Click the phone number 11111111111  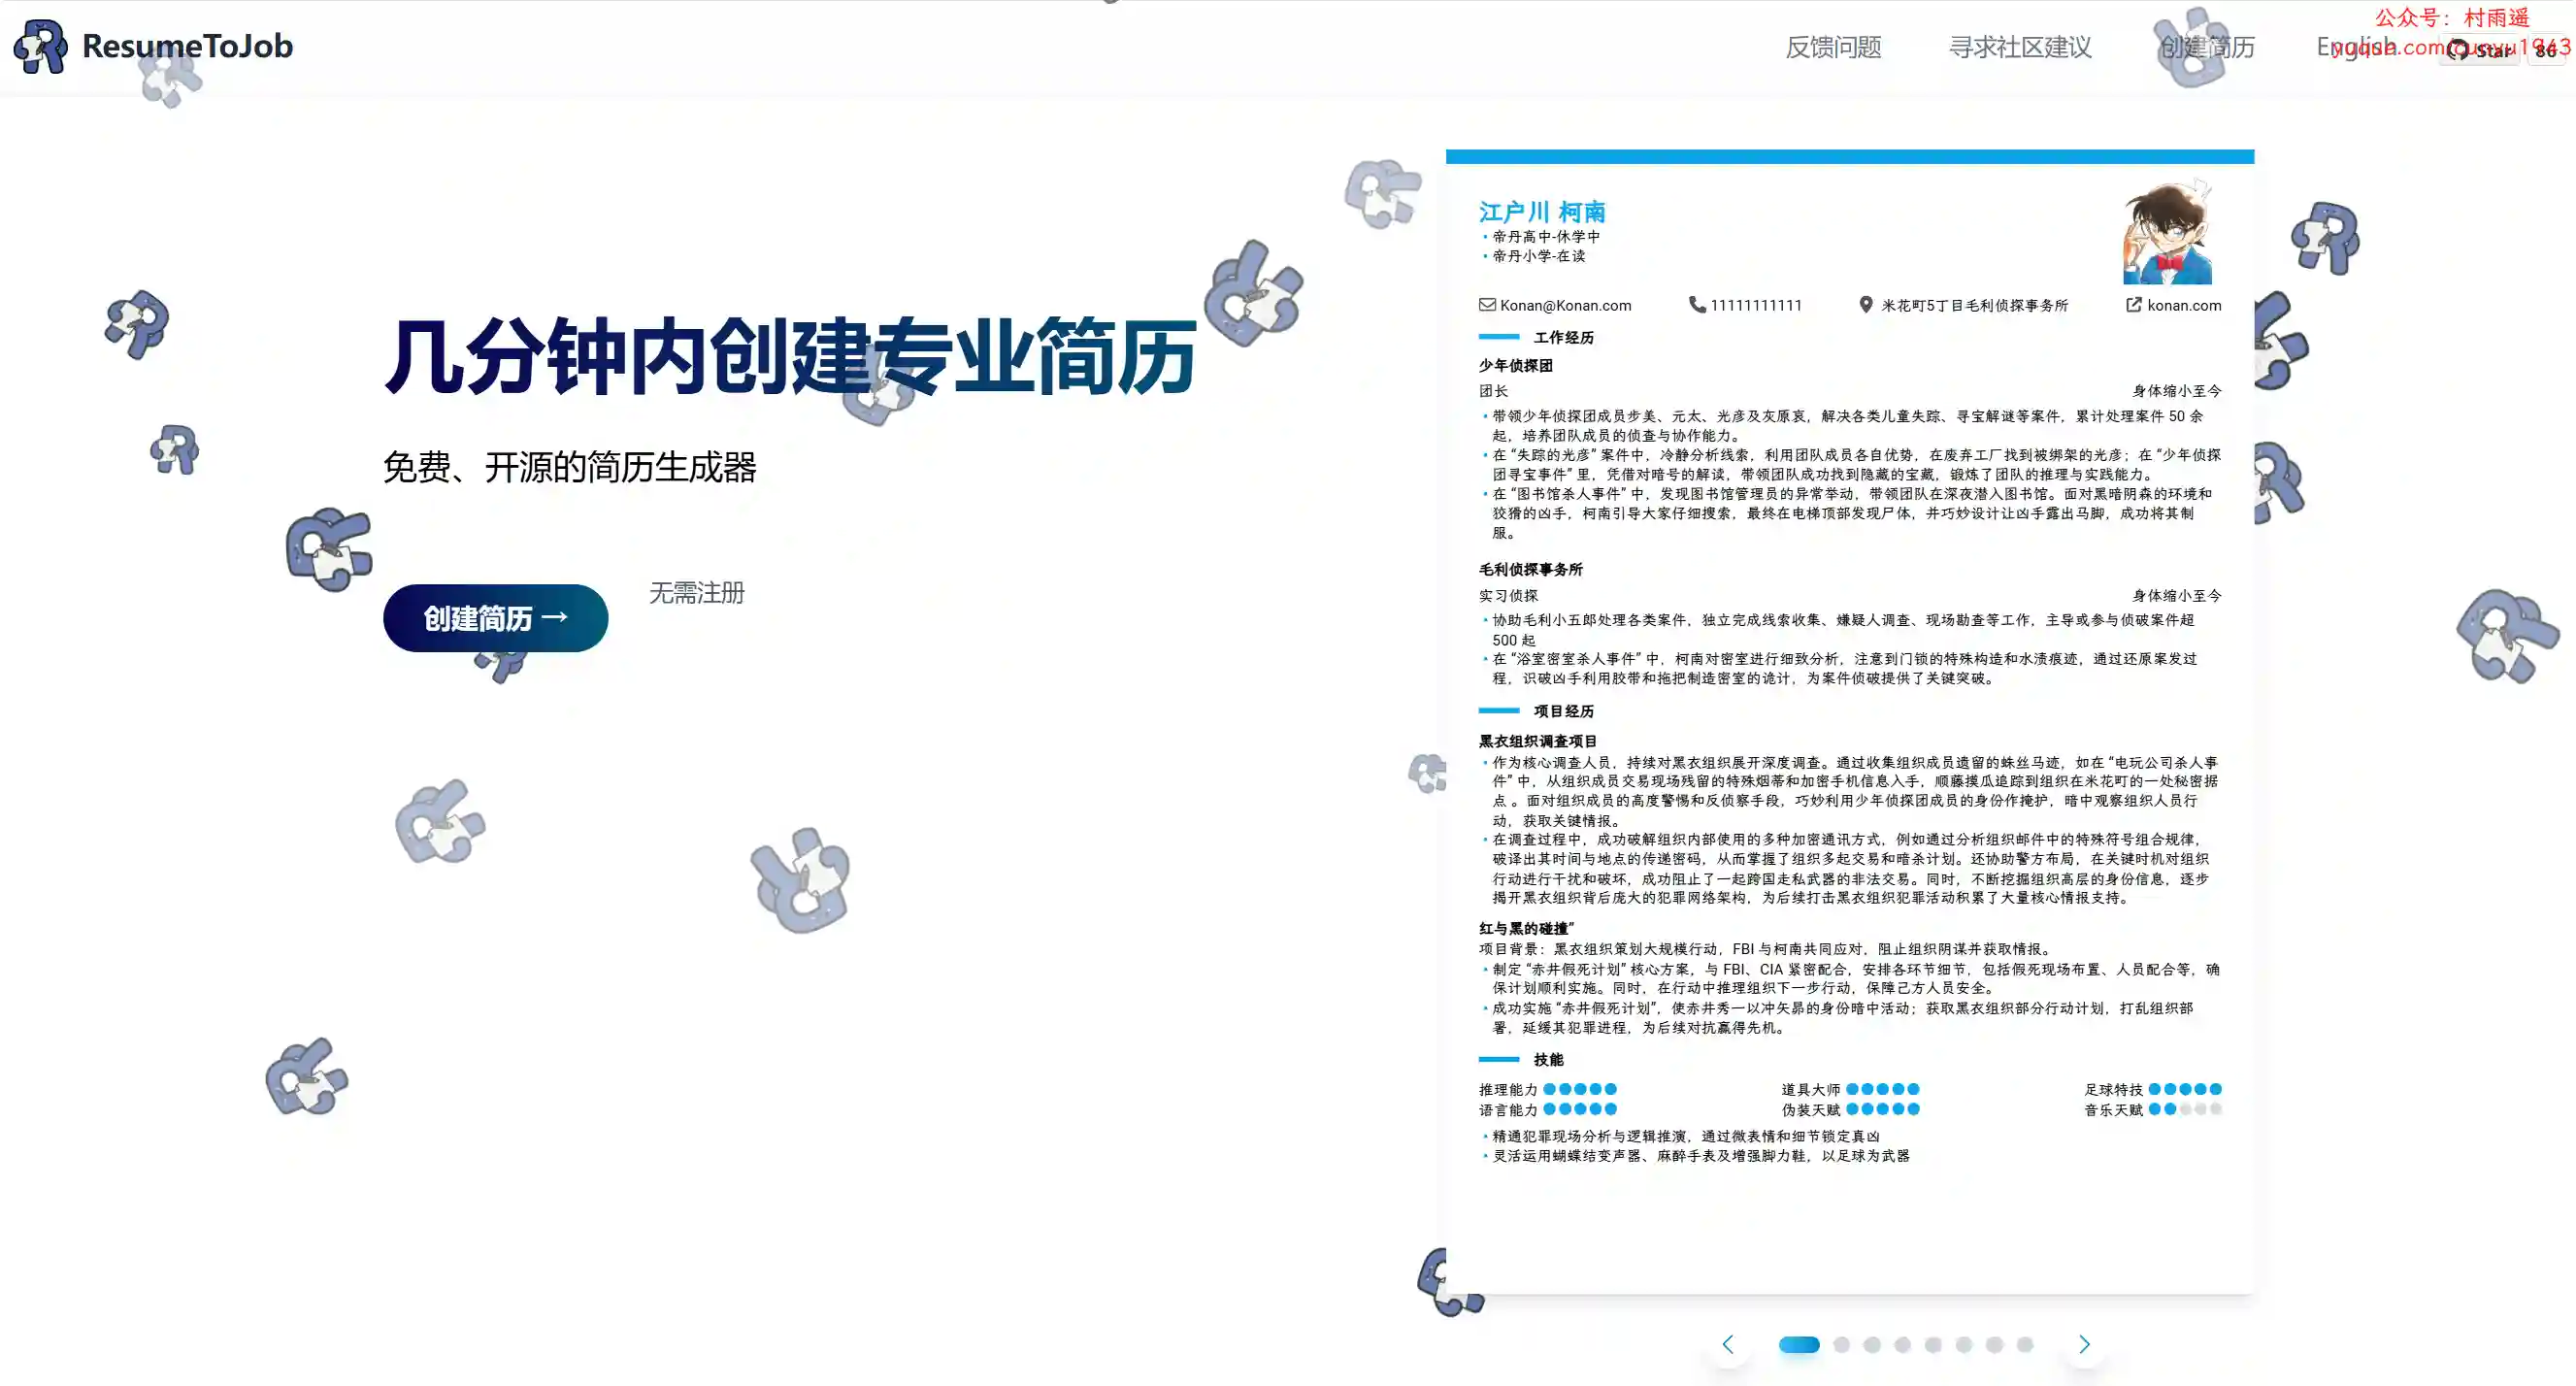tap(1756, 305)
